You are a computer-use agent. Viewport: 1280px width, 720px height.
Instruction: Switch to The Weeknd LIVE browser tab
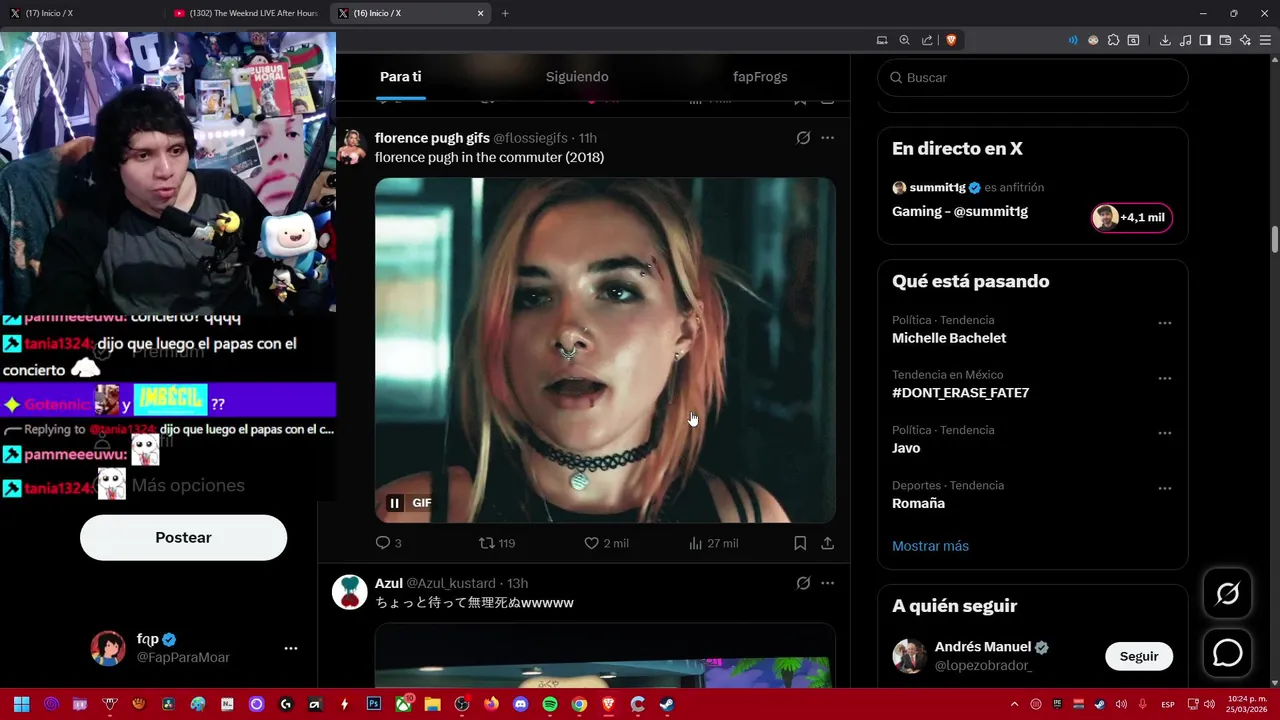[x=246, y=13]
